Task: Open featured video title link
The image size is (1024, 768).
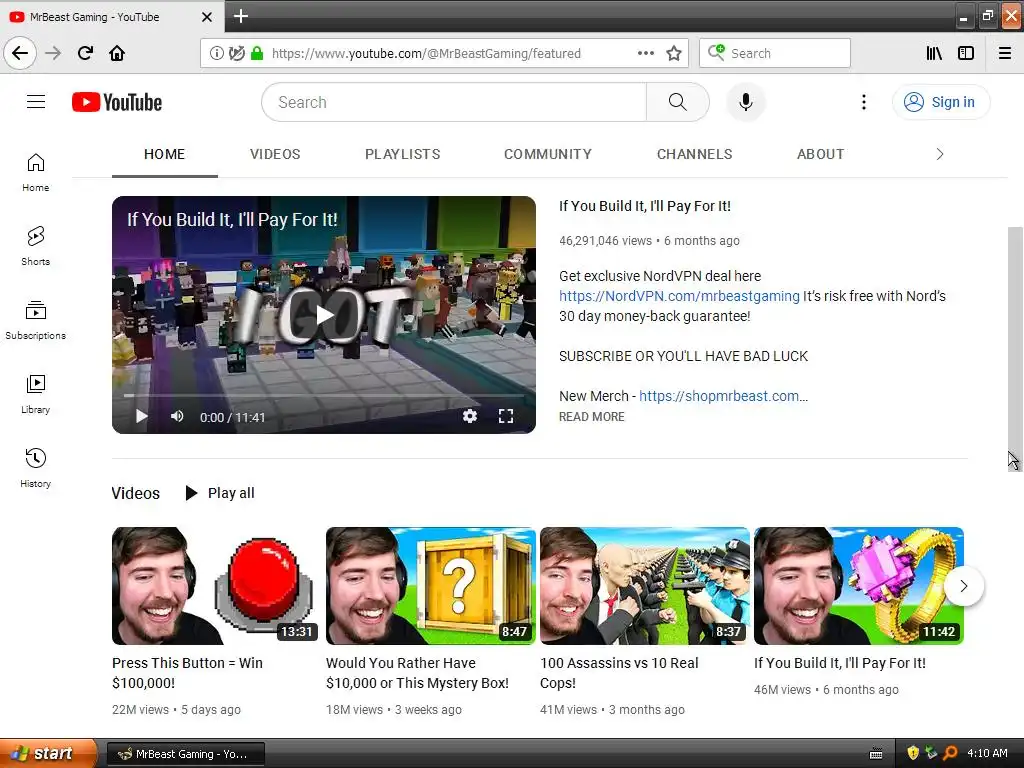Action: coord(645,206)
